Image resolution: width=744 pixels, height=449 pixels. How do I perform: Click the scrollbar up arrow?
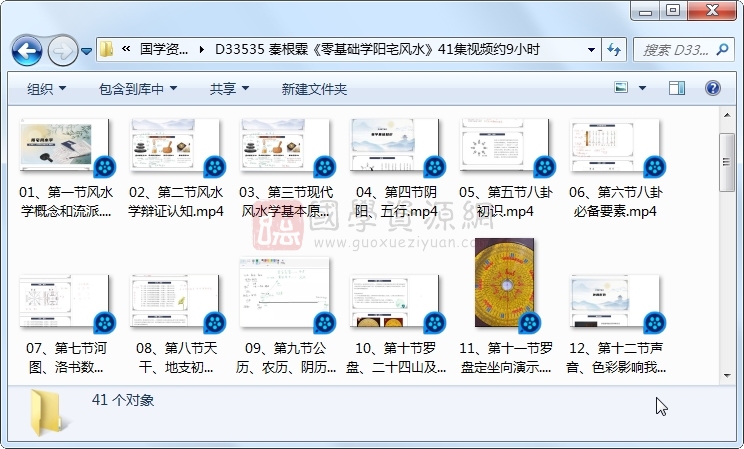pos(727,115)
